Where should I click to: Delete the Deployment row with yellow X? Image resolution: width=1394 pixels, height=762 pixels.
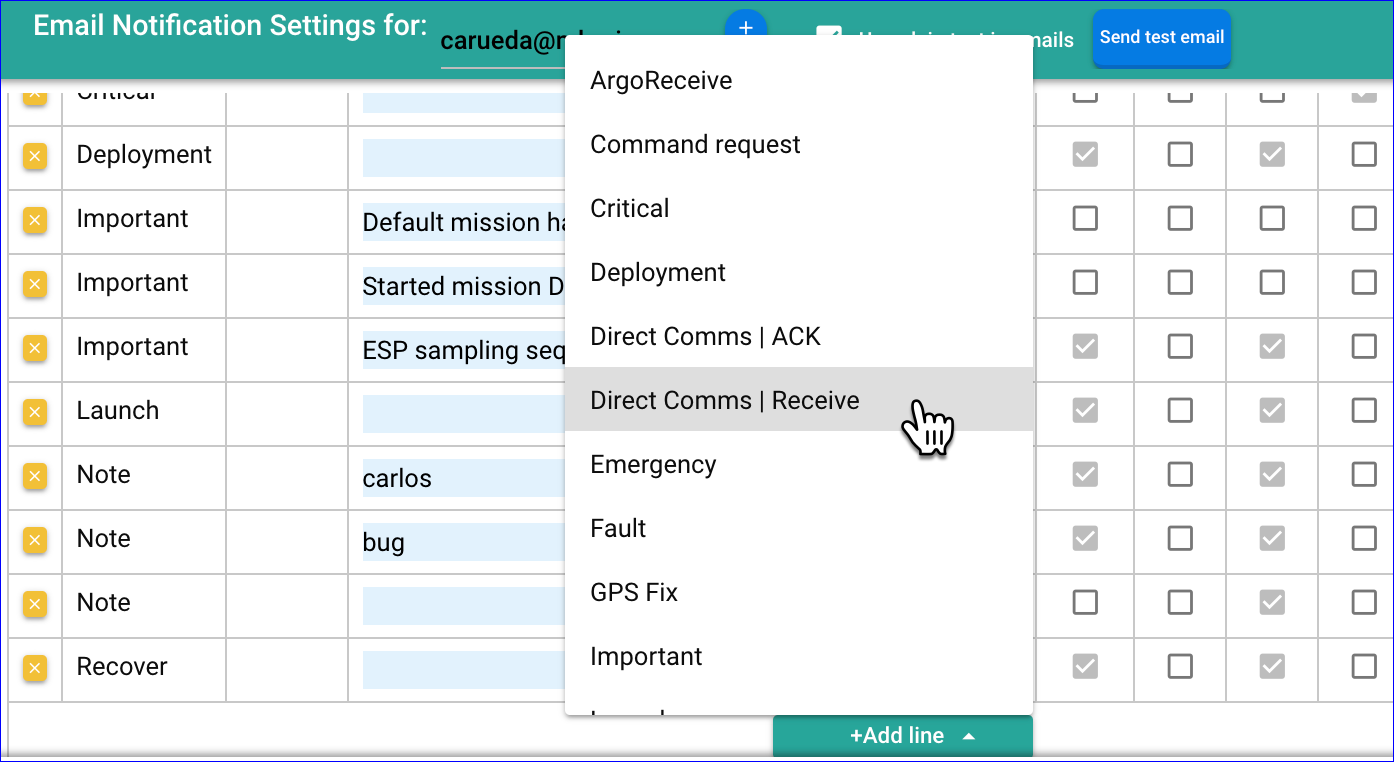coord(35,156)
